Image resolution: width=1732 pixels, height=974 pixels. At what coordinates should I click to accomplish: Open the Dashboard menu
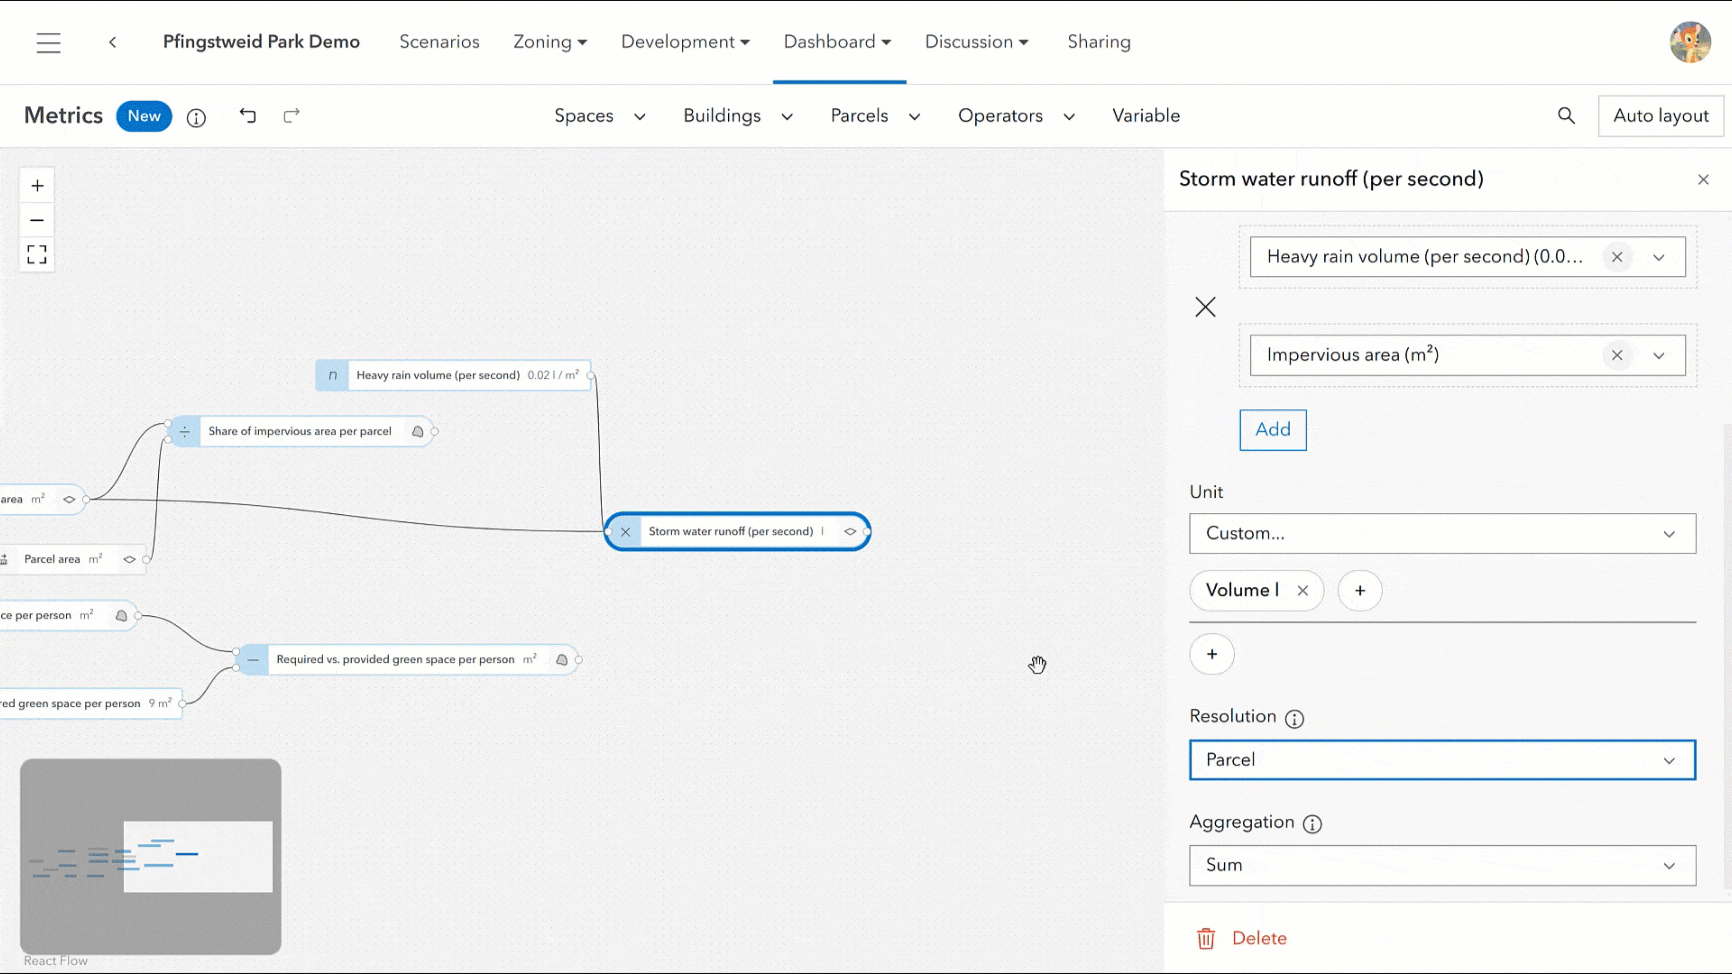(x=838, y=41)
